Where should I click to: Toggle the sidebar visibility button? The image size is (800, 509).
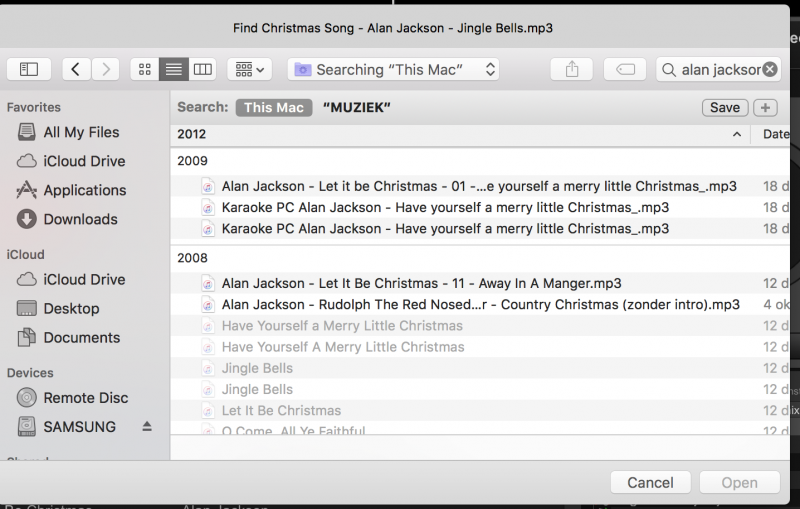pyautogui.click(x=29, y=69)
